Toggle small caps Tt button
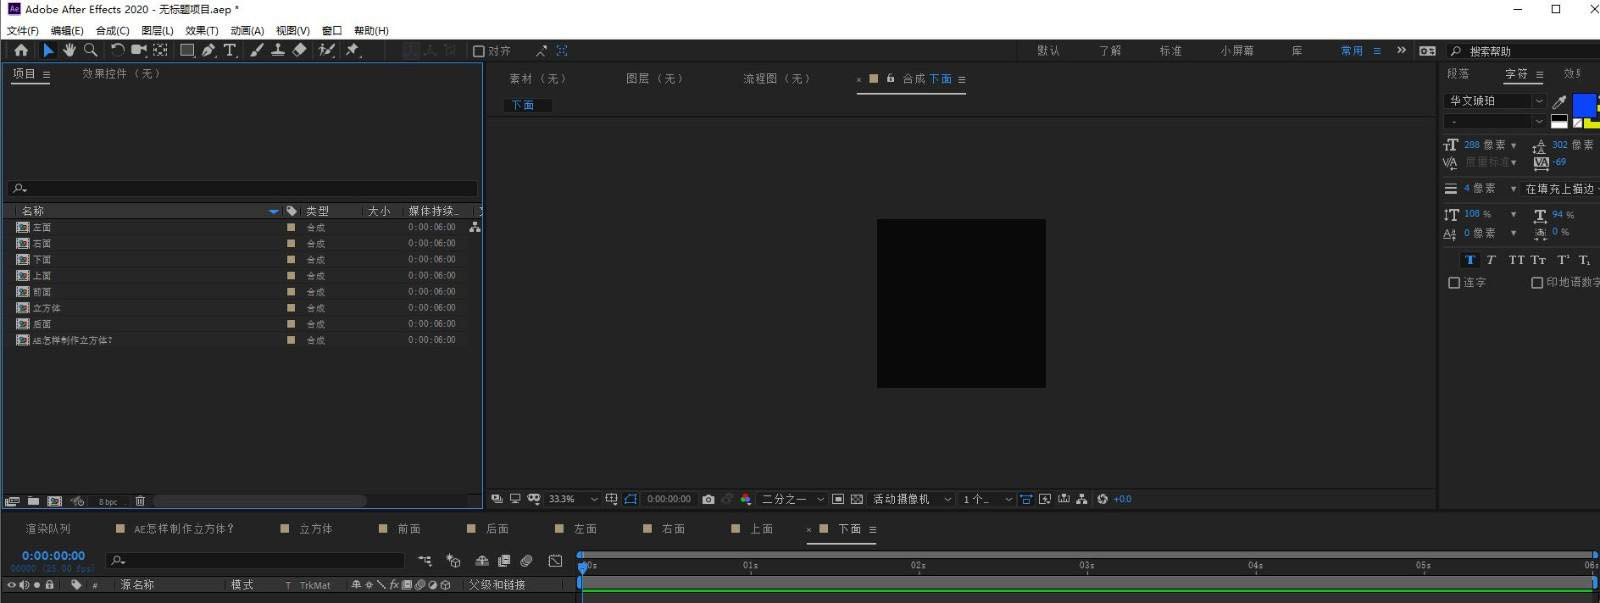This screenshot has width=1600, height=603. [x=1538, y=260]
